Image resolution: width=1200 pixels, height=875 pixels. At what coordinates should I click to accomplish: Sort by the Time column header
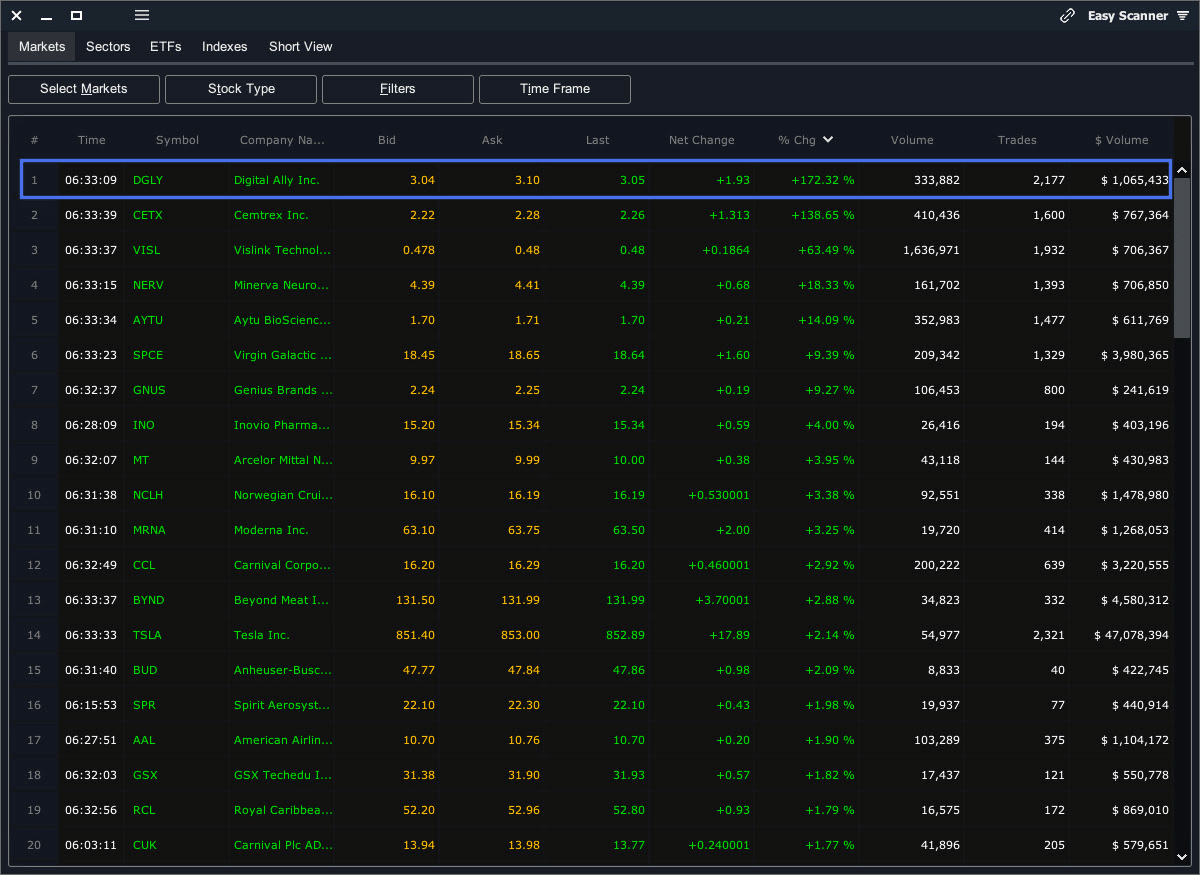pyautogui.click(x=91, y=140)
